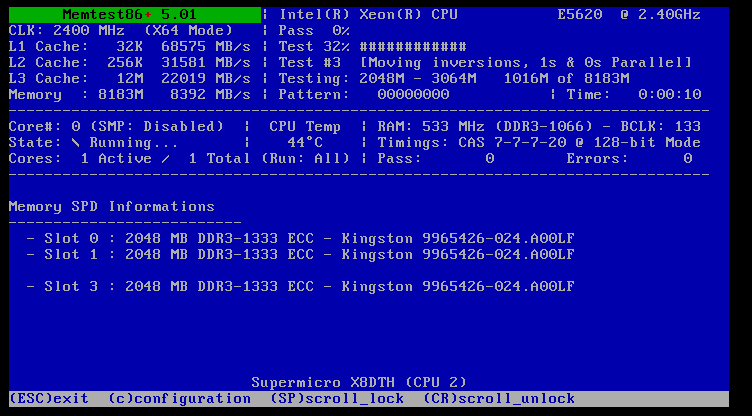This screenshot has width=752, height=416.
Task: Click the 'Intel(R) Xeon(R) CPU' name
Action: (368, 14)
